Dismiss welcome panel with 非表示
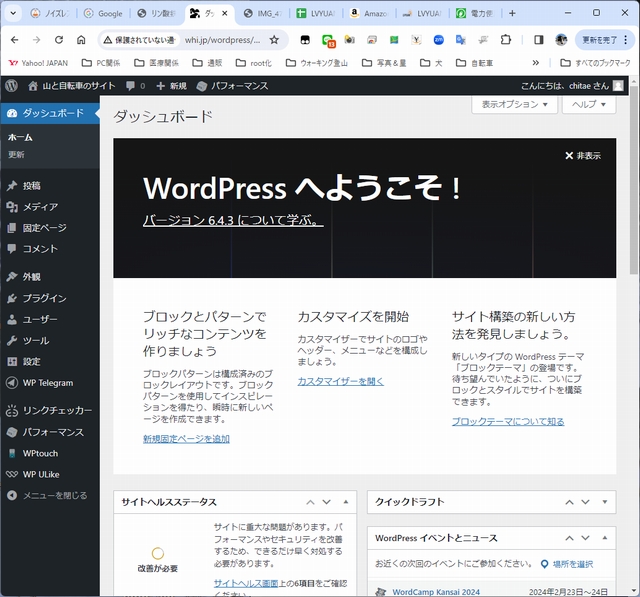This screenshot has width=640, height=597. coord(582,155)
